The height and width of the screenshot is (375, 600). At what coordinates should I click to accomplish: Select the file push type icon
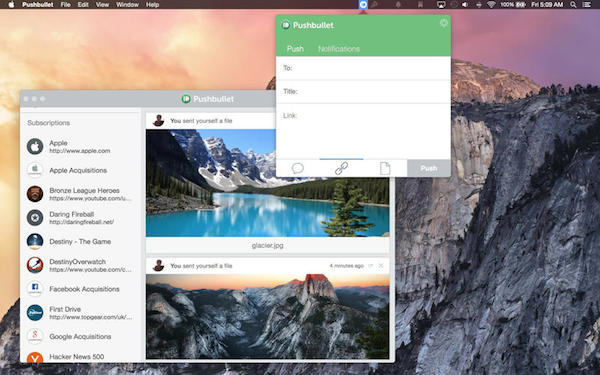click(385, 168)
